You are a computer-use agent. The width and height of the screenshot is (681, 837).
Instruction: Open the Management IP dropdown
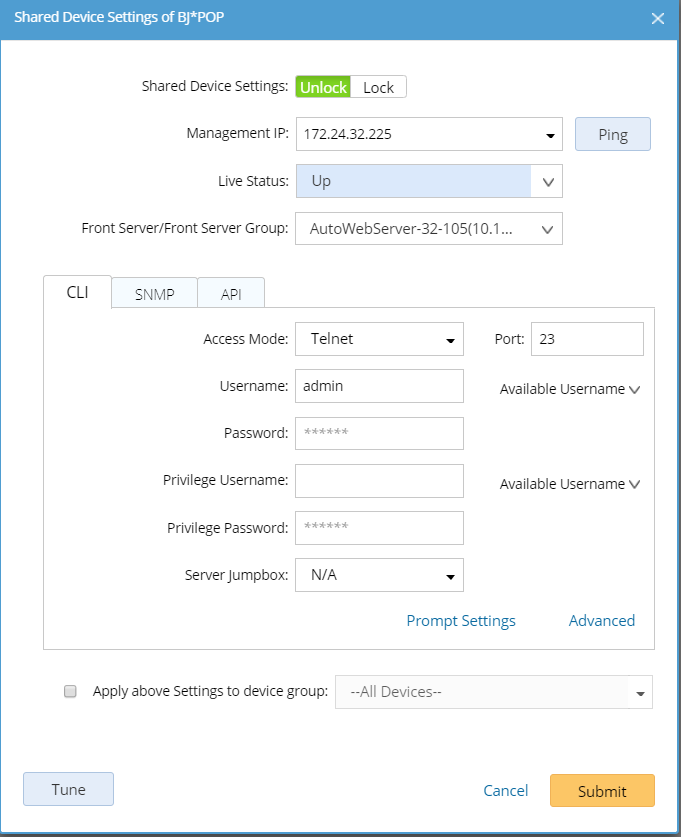[550, 134]
